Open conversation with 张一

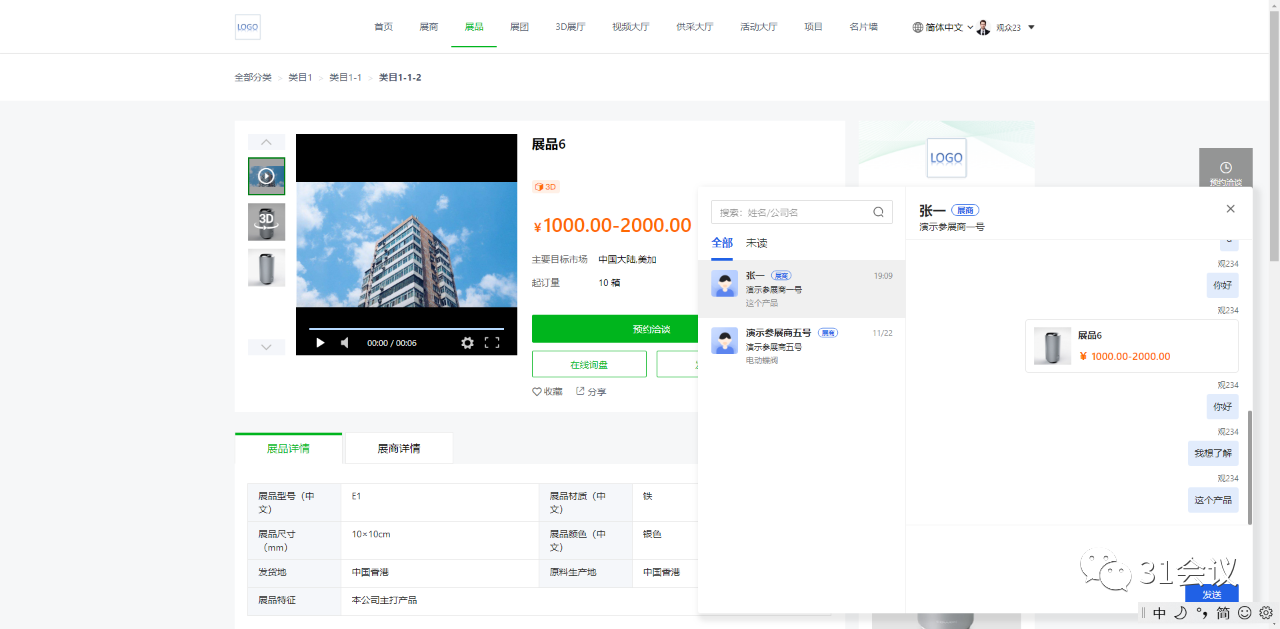point(801,289)
